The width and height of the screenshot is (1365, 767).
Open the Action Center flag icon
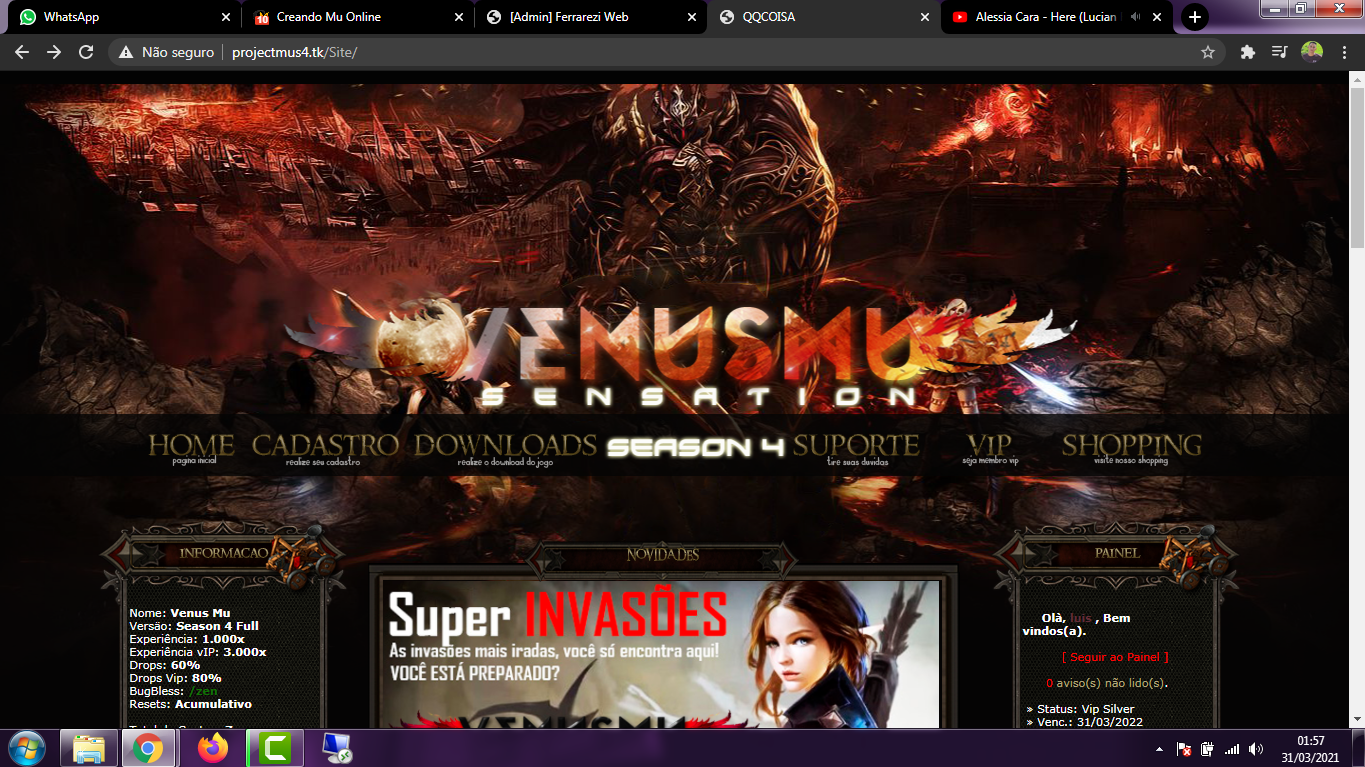1184,749
